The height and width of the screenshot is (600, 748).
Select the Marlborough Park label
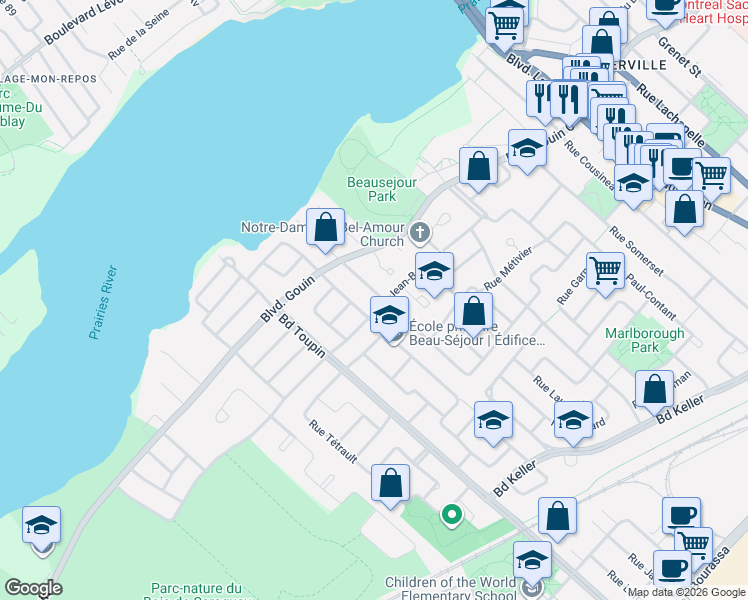[x=644, y=340]
